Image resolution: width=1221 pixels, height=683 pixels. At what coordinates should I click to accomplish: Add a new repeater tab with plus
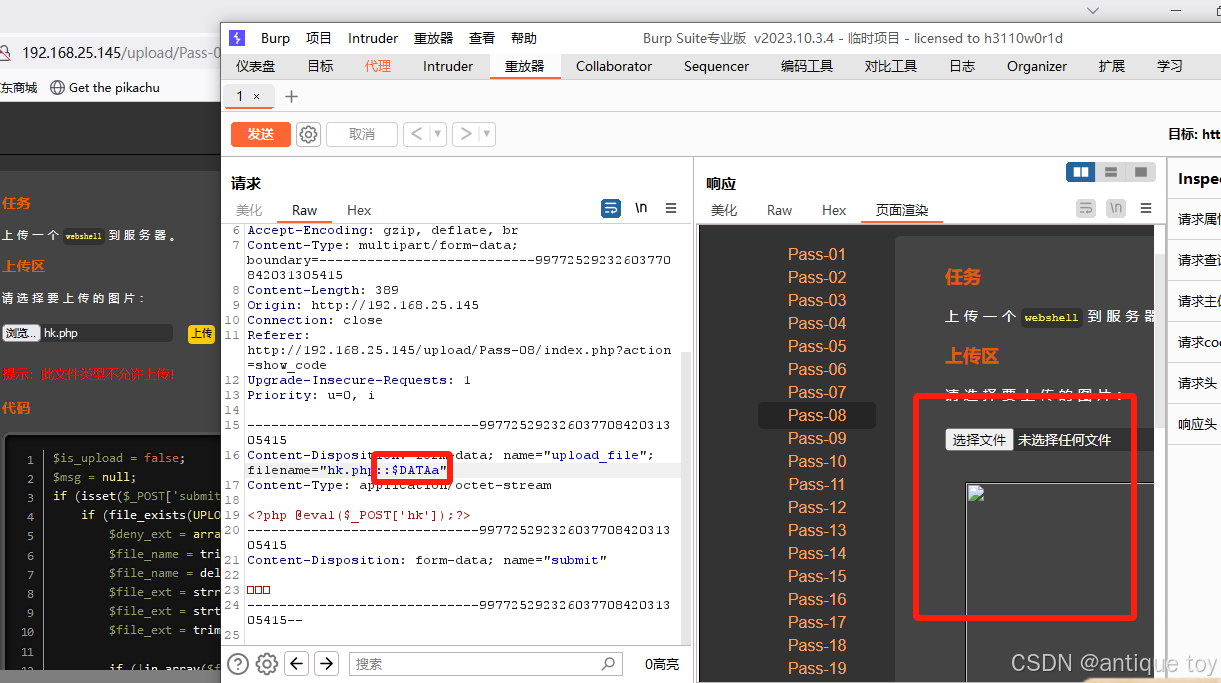291,97
